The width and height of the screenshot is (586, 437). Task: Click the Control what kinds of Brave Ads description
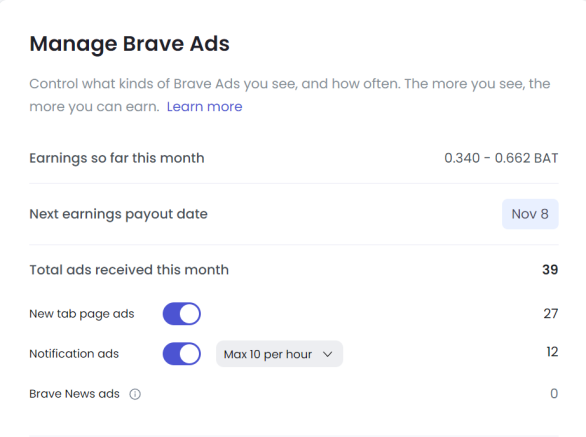[x=290, y=95]
